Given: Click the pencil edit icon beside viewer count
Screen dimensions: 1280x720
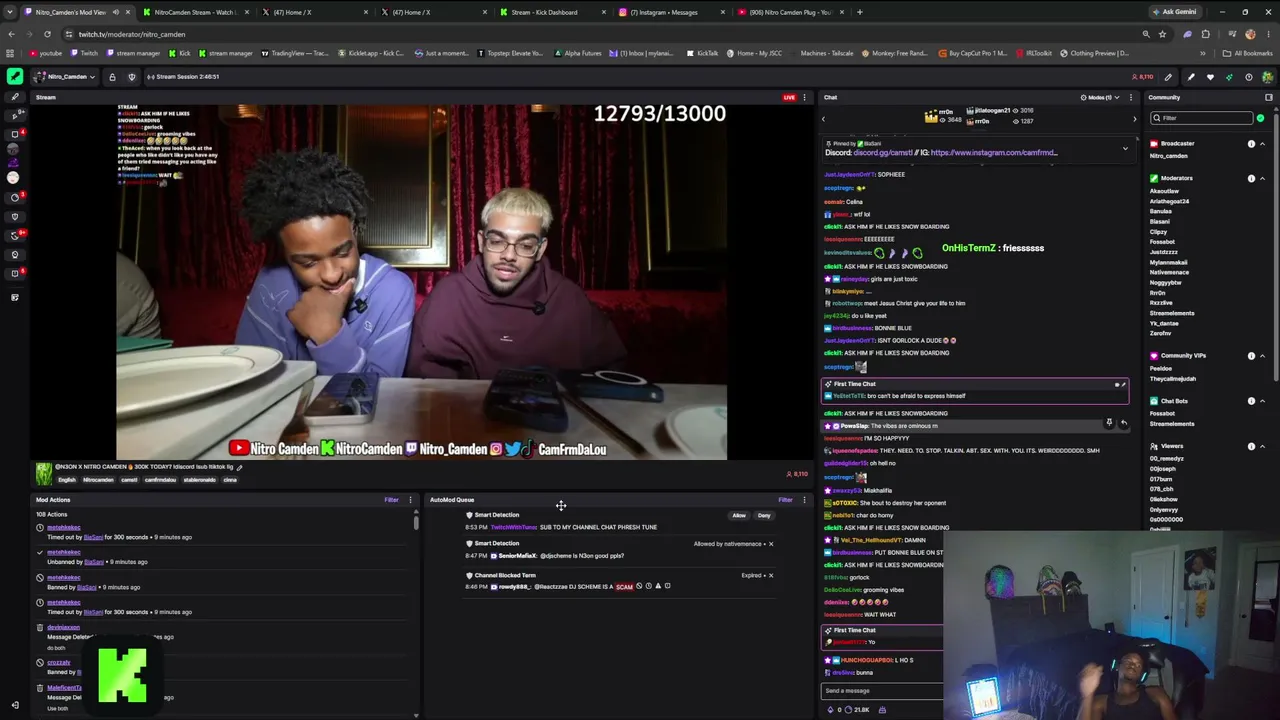Looking at the screenshot, I should point(1168,77).
